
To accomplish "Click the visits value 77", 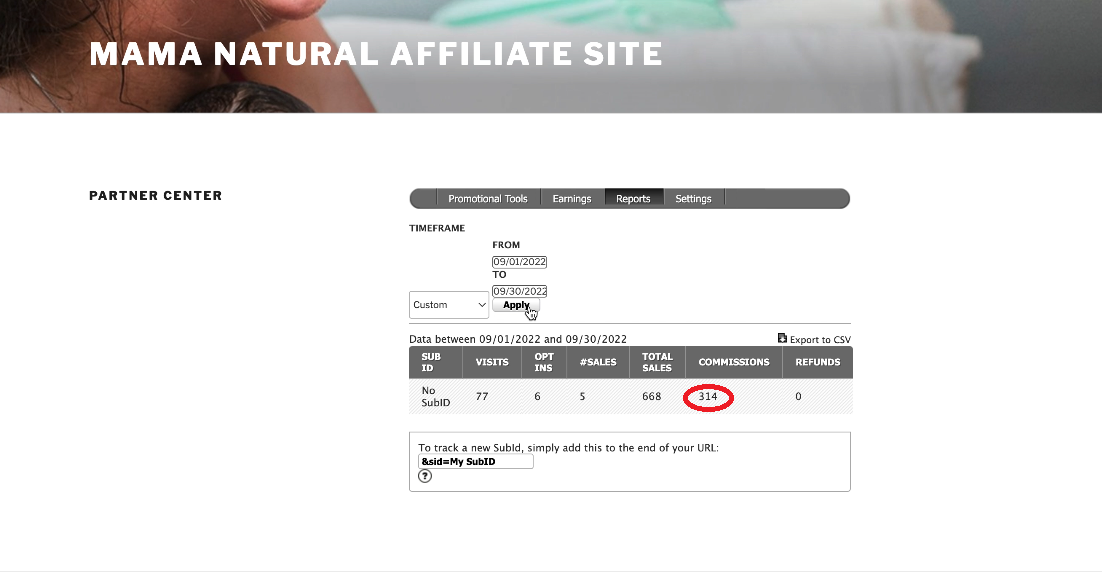I will [481, 396].
